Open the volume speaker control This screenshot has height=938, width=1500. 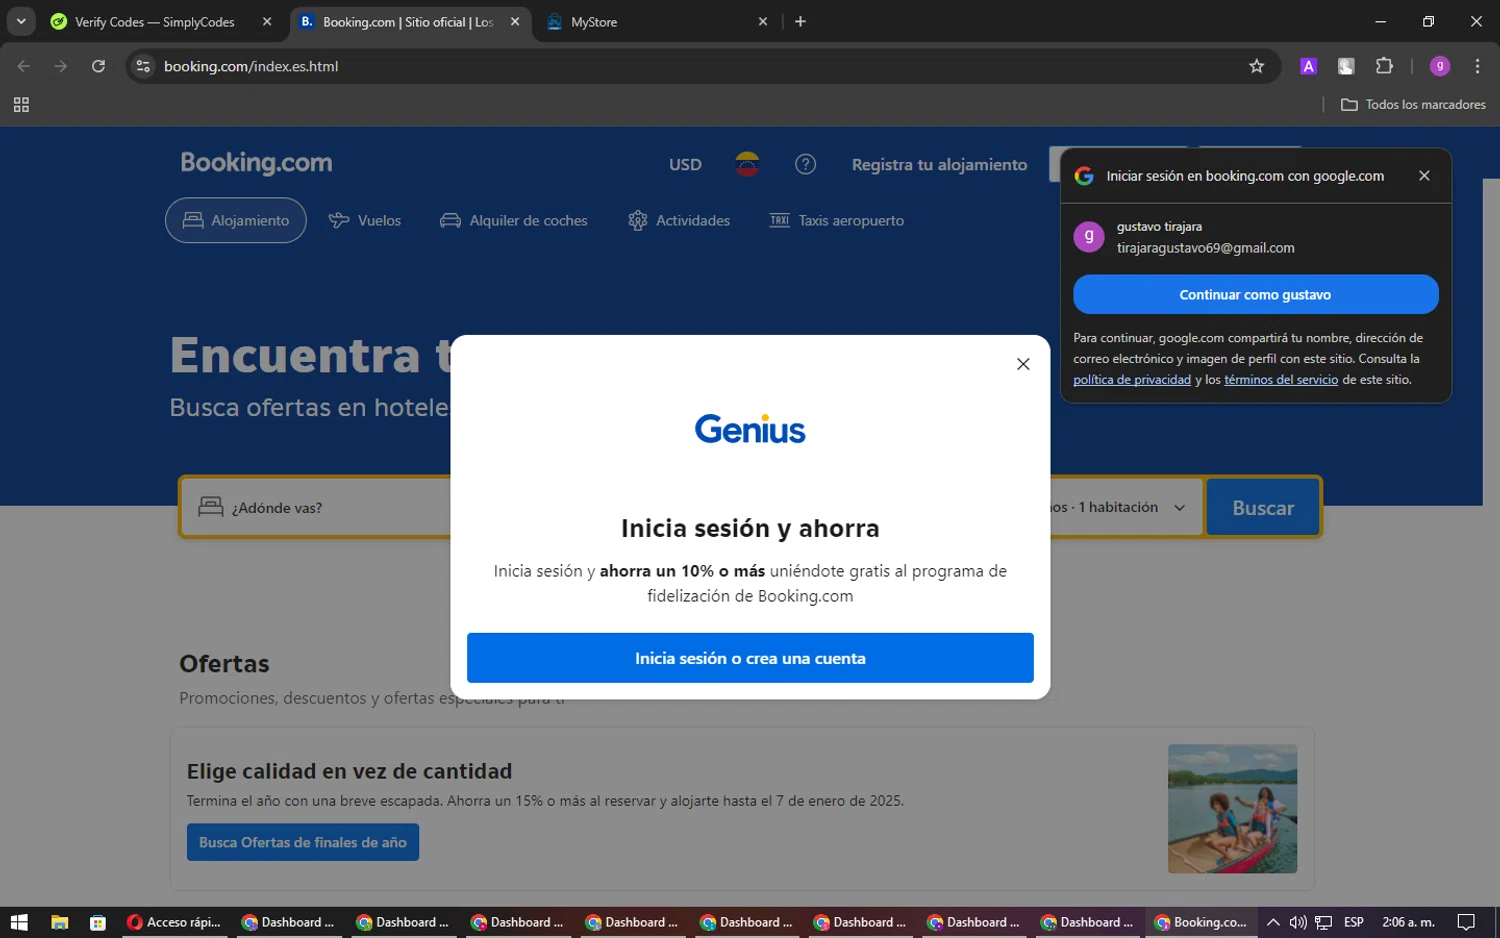pyautogui.click(x=1298, y=922)
